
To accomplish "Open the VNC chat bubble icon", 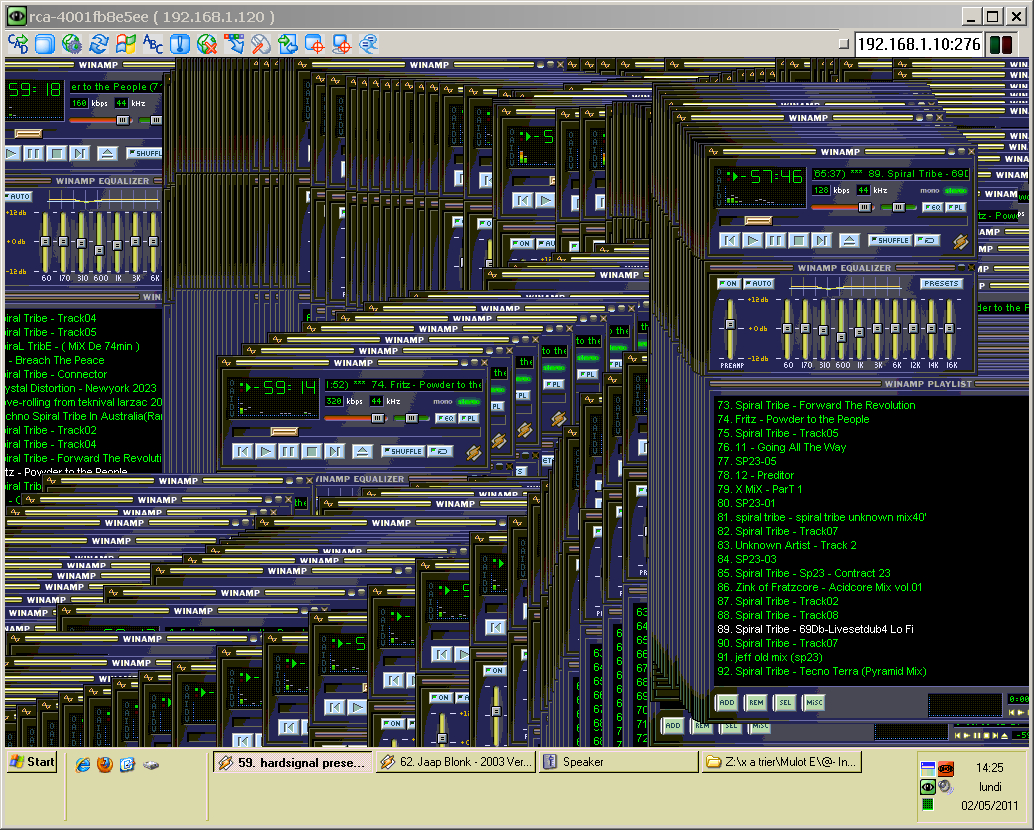I will pos(369,44).
